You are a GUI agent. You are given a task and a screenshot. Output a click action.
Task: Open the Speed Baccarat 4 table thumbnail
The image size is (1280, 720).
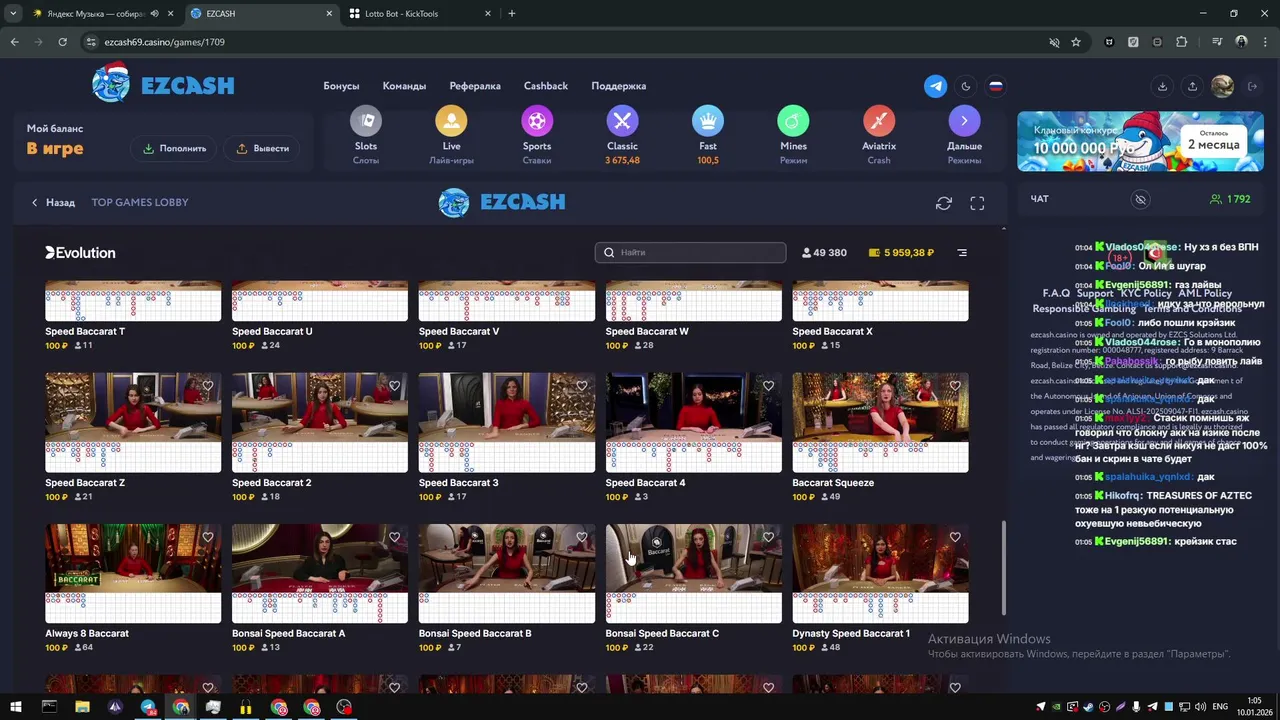[x=693, y=422]
